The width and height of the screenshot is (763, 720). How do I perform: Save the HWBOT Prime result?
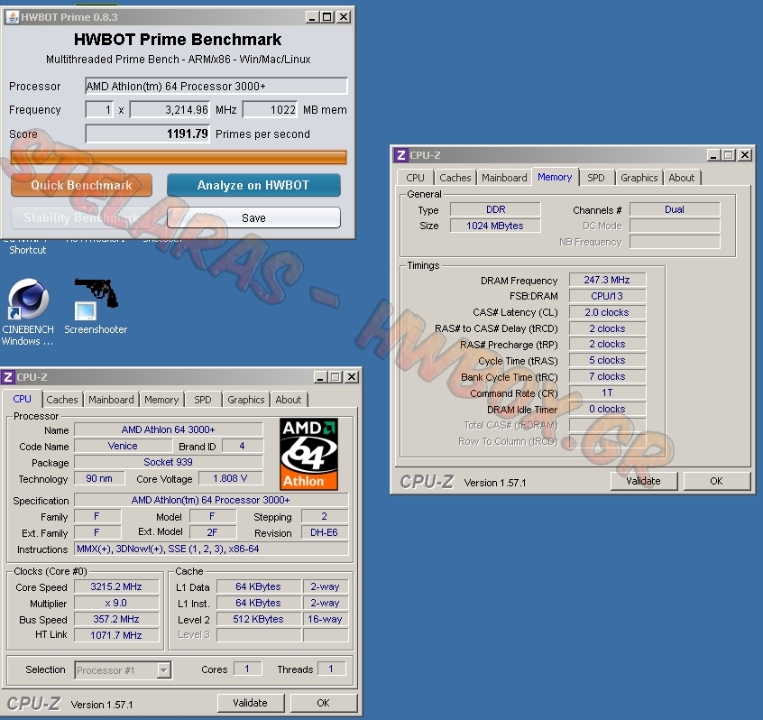254,217
